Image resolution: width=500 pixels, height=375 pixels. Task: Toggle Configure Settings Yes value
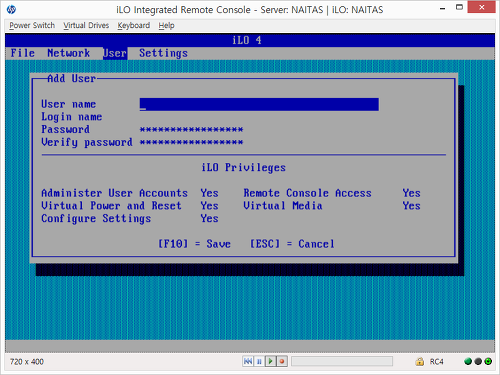(209, 218)
